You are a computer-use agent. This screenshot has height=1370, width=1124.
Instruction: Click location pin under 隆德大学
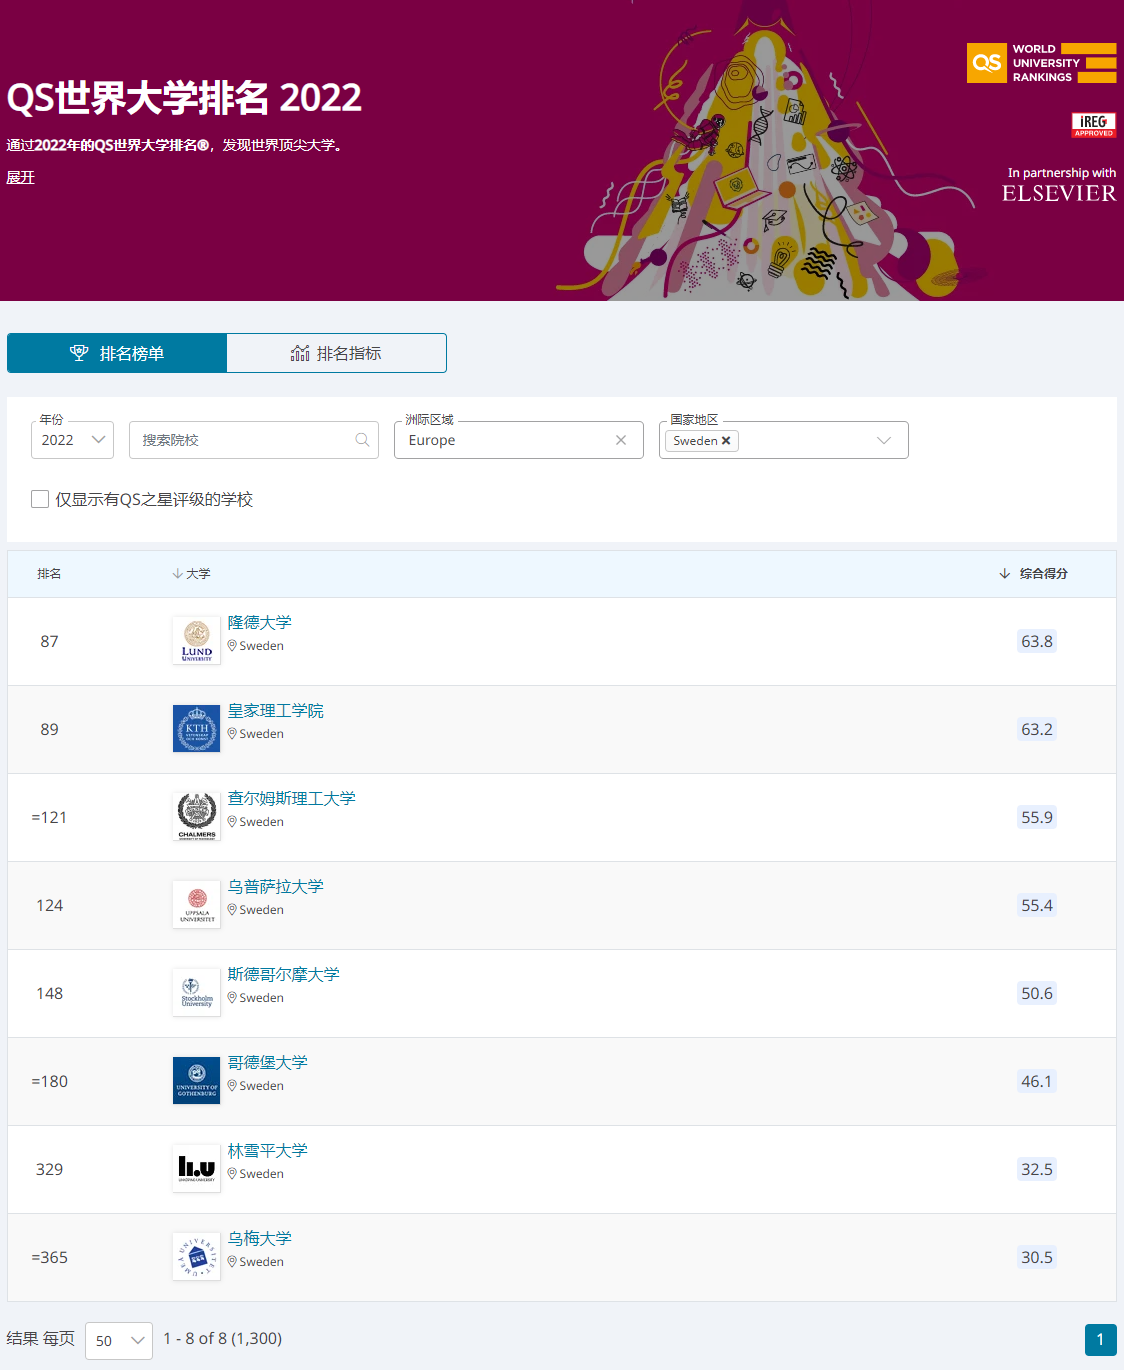pos(232,646)
